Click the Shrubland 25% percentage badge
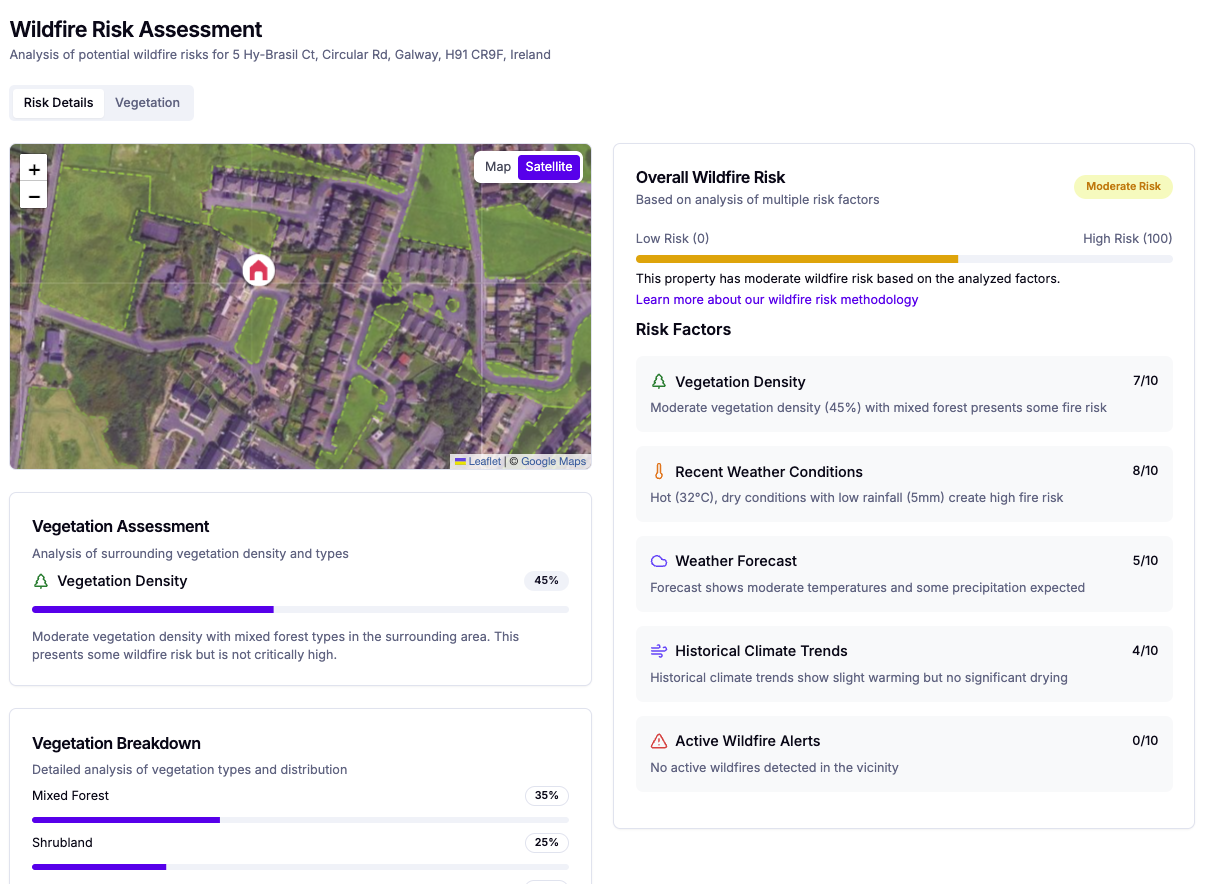 (546, 842)
